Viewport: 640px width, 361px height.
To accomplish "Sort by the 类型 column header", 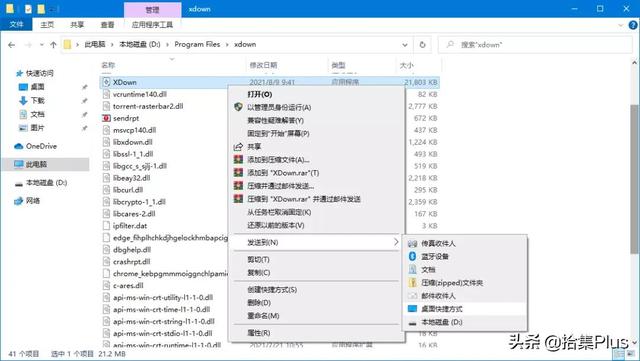I will [x=338, y=65].
